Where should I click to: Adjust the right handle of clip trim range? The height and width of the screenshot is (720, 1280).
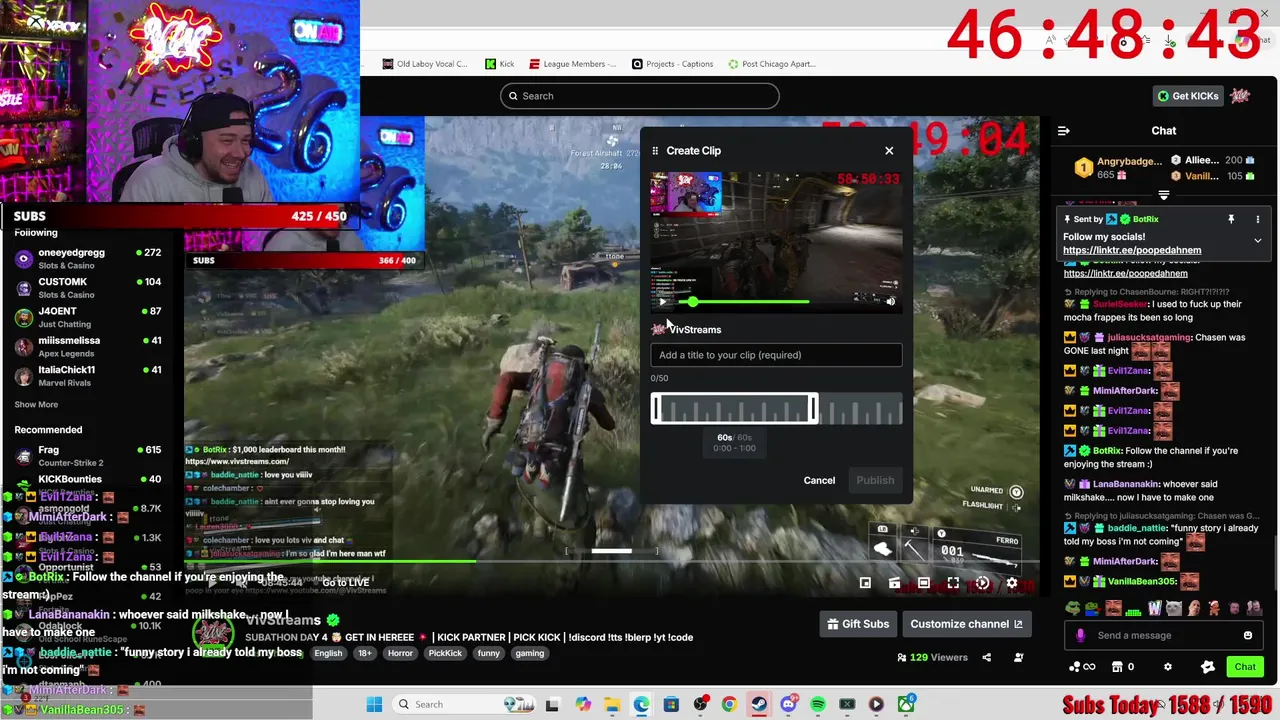[x=814, y=409]
